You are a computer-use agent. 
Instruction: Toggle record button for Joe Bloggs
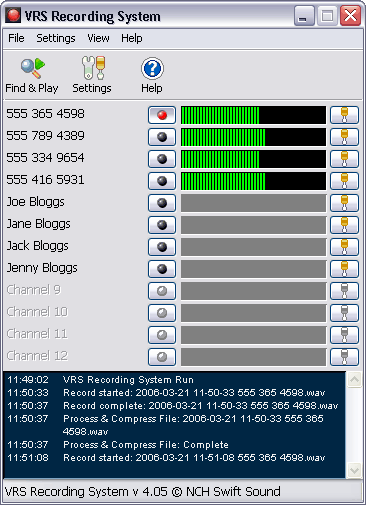[162, 203]
